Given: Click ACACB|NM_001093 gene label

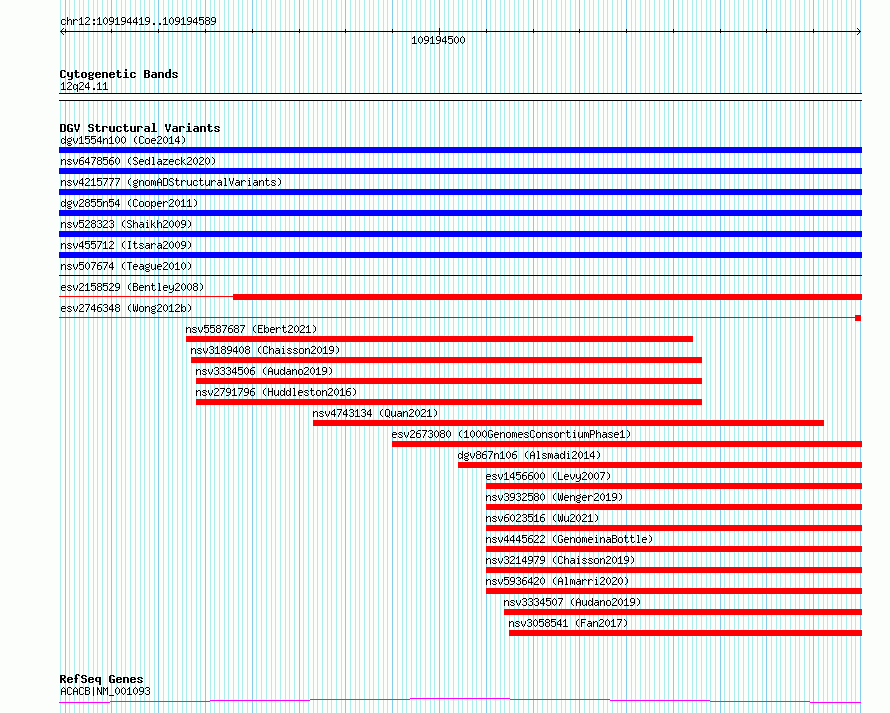Looking at the screenshot, I should [x=105, y=691].
